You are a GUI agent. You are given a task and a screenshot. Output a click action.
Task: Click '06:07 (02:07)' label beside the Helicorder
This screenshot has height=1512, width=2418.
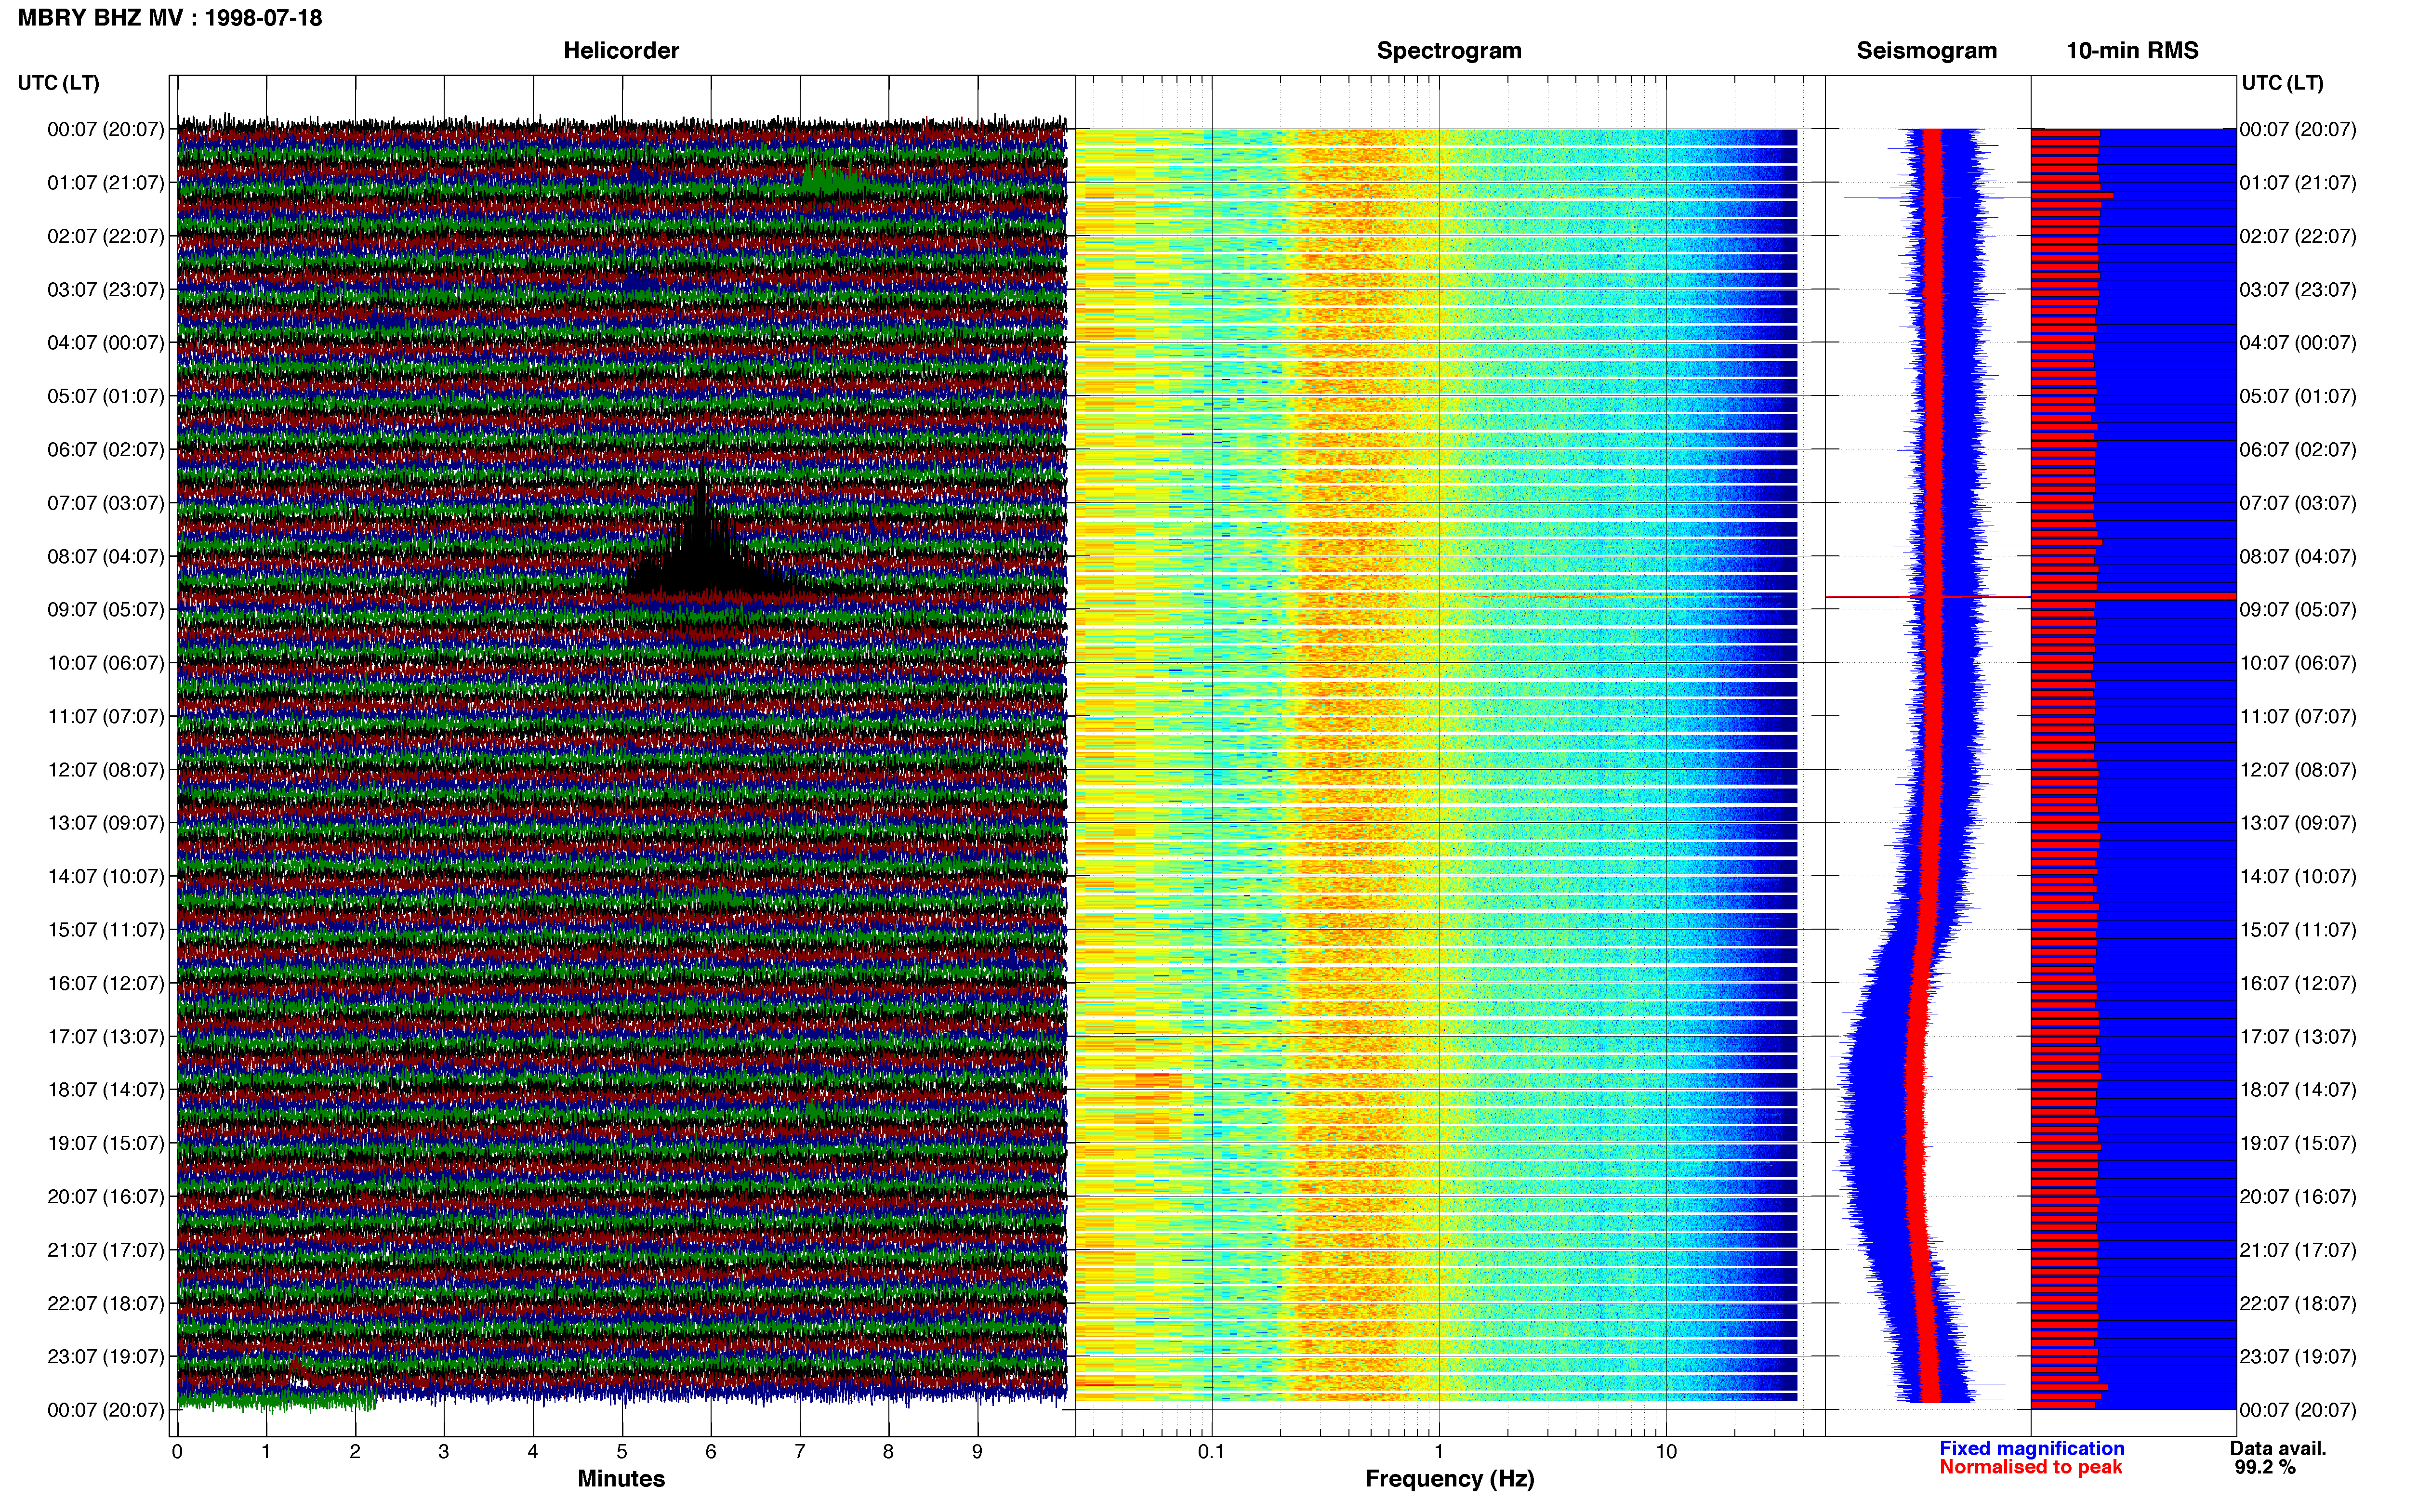click(x=105, y=450)
